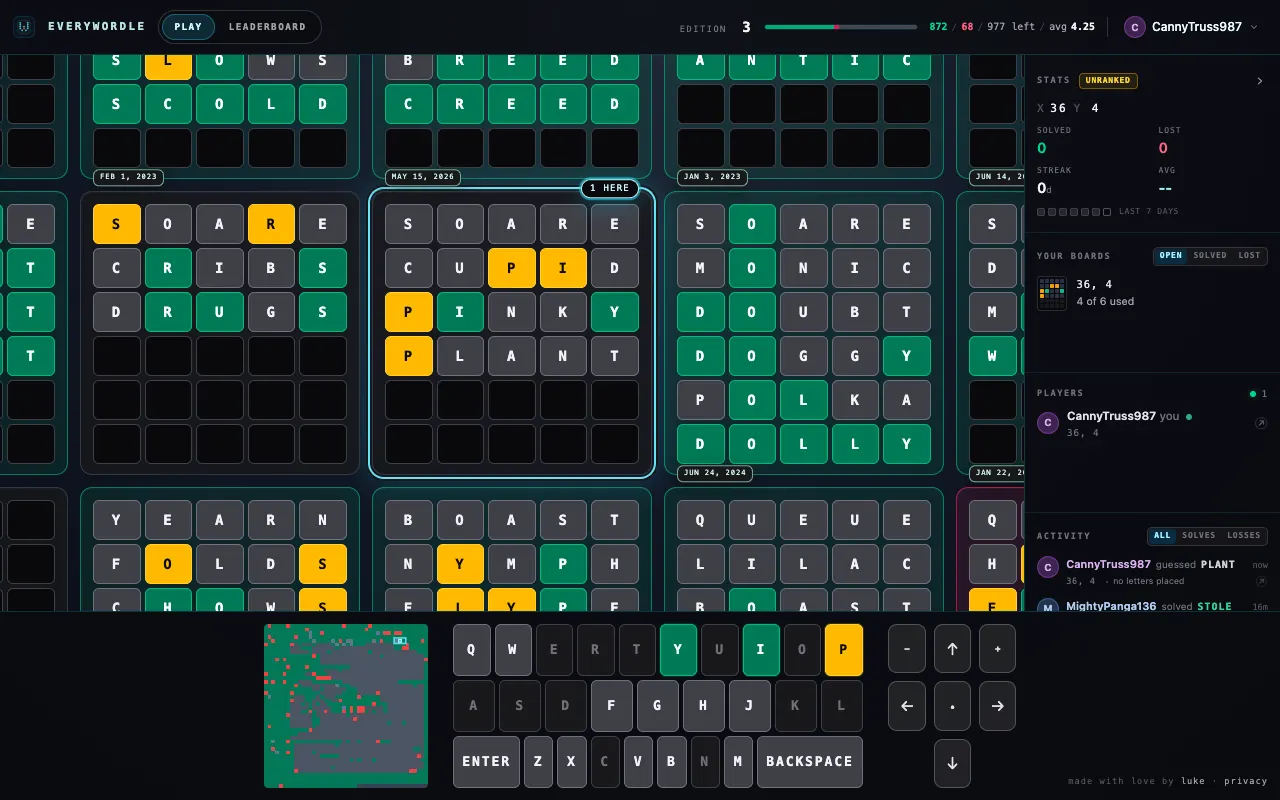Pan right using the right arrow button
Viewport: 1280px width, 800px height.
pyautogui.click(x=997, y=706)
